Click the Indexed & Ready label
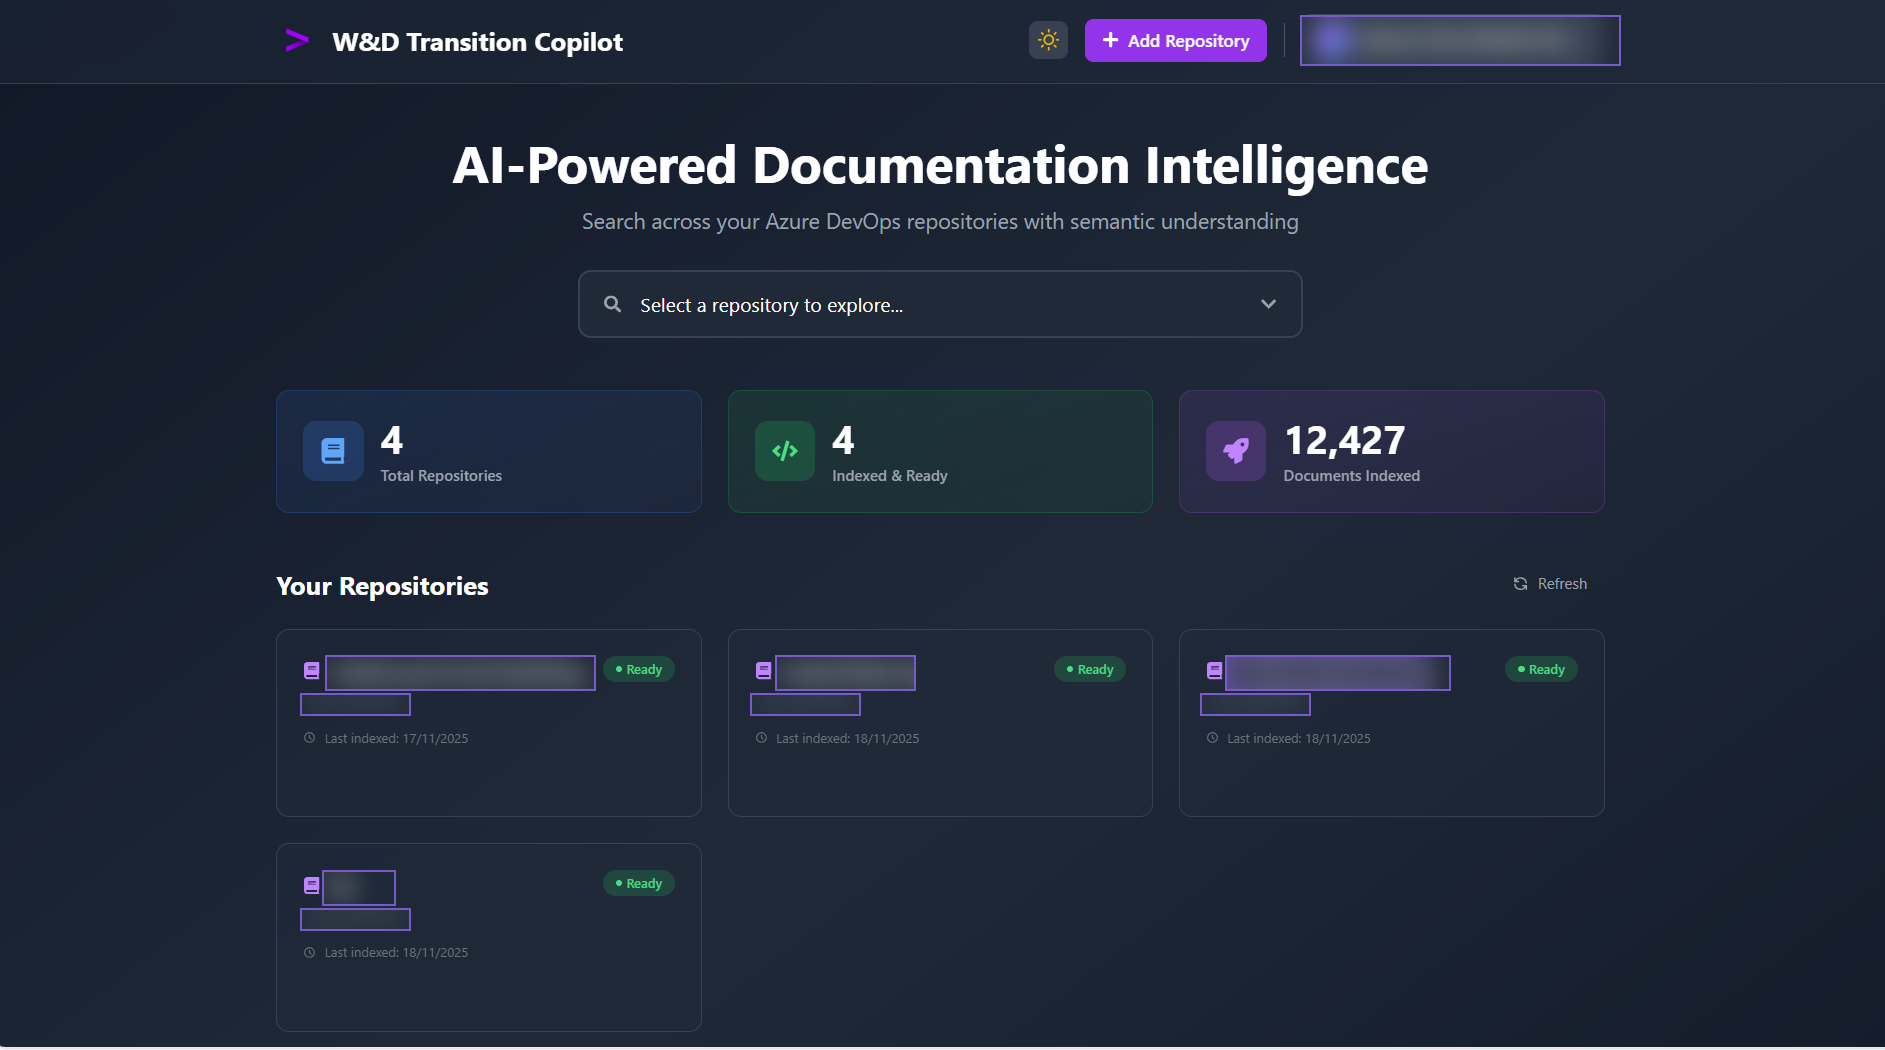This screenshot has width=1885, height=1050. (890, 476)
